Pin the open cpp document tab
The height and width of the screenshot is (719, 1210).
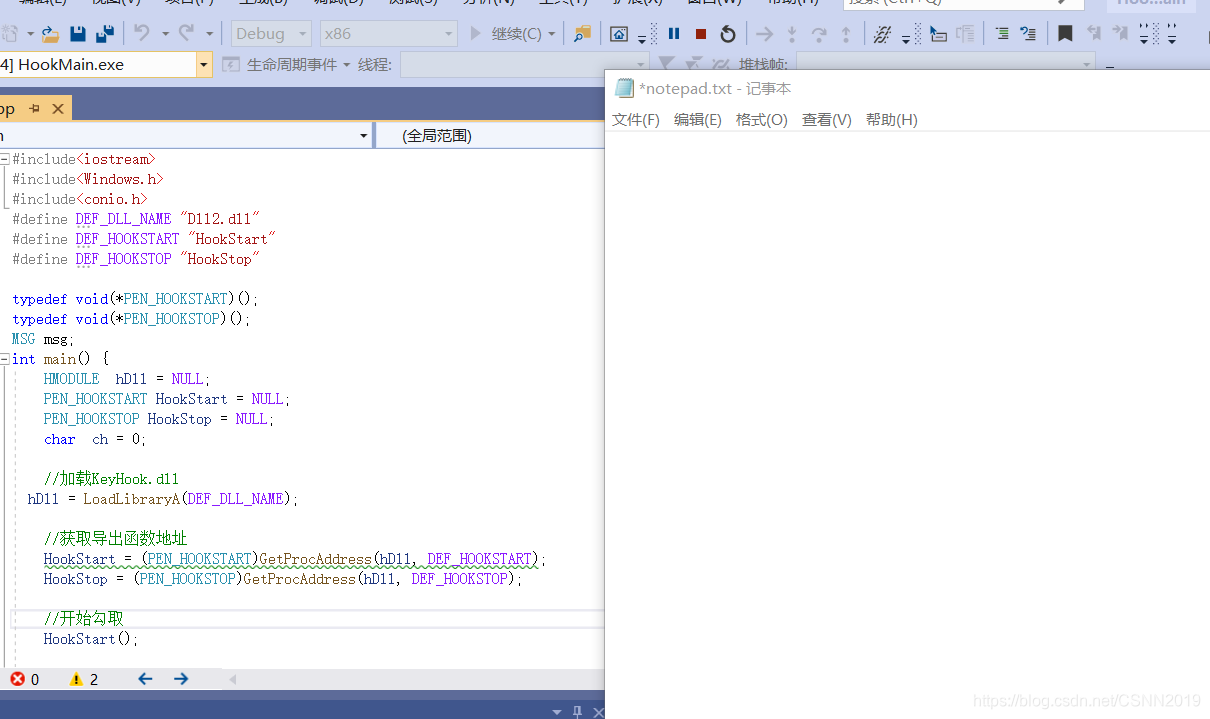pos(34,108)
